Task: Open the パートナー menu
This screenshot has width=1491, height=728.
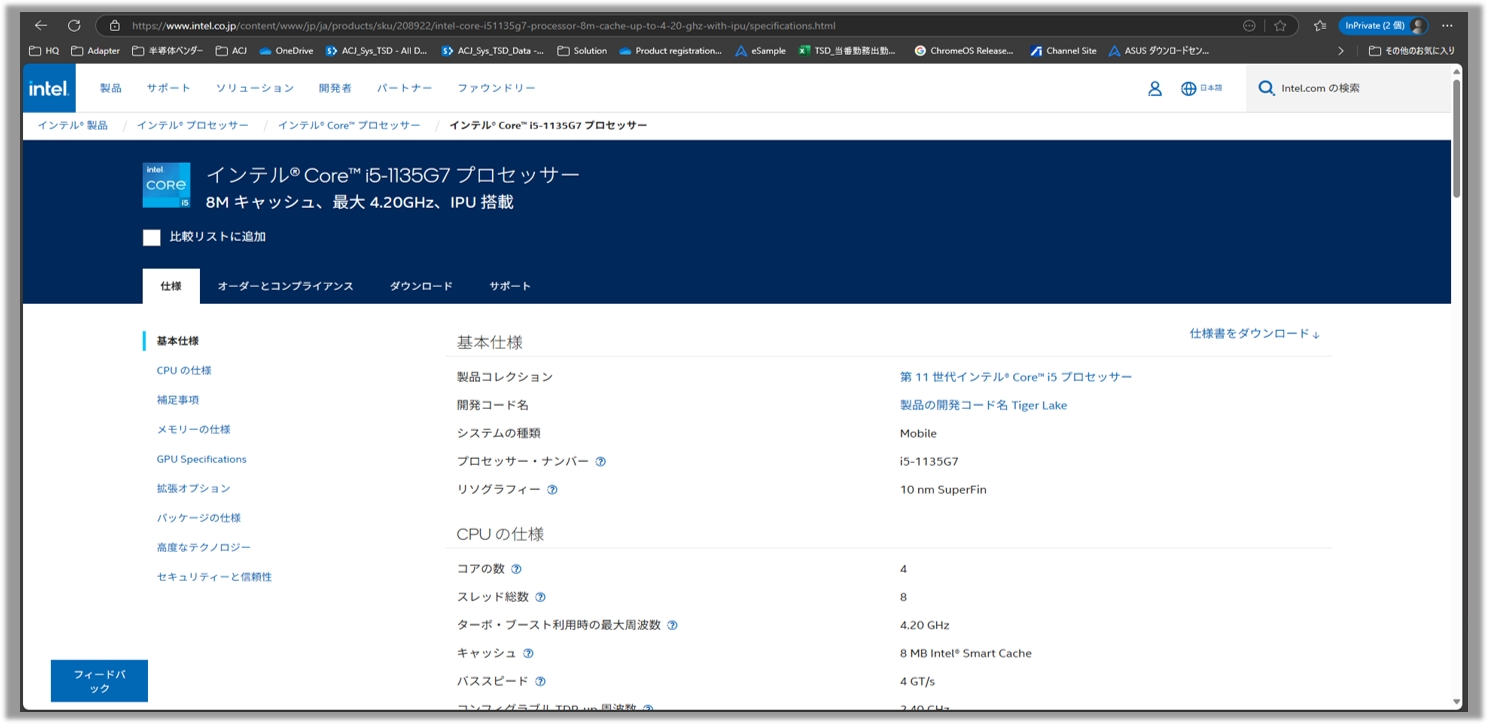Action: click(405, 88)
